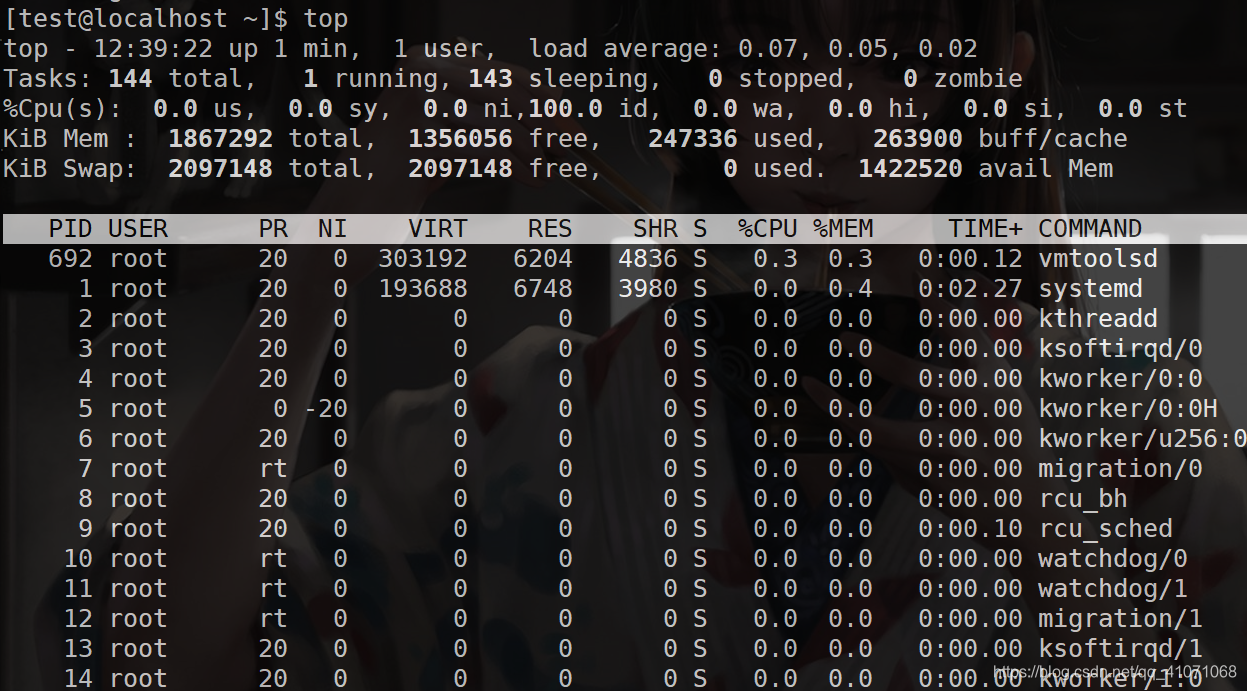The width and height of the screenshot is (1247, 691).
Task: Select the kworker/0:0H process name
Action: [x=1128, y=409]
